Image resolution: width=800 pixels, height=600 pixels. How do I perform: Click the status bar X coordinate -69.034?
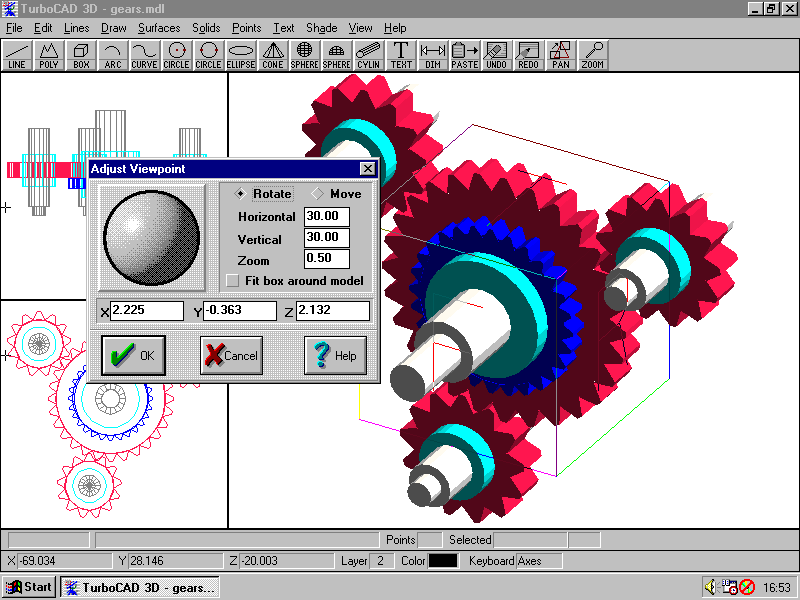pos(65,561)
